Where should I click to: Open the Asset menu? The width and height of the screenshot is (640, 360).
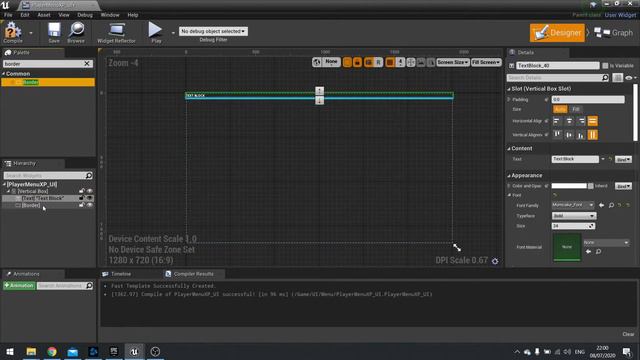pos(44,15)
